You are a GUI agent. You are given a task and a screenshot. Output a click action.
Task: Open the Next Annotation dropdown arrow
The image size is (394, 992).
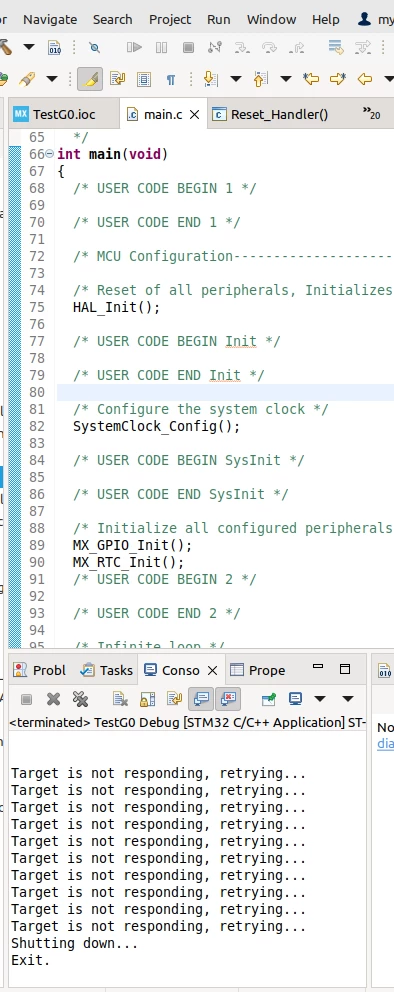click(x=236, y=79)
